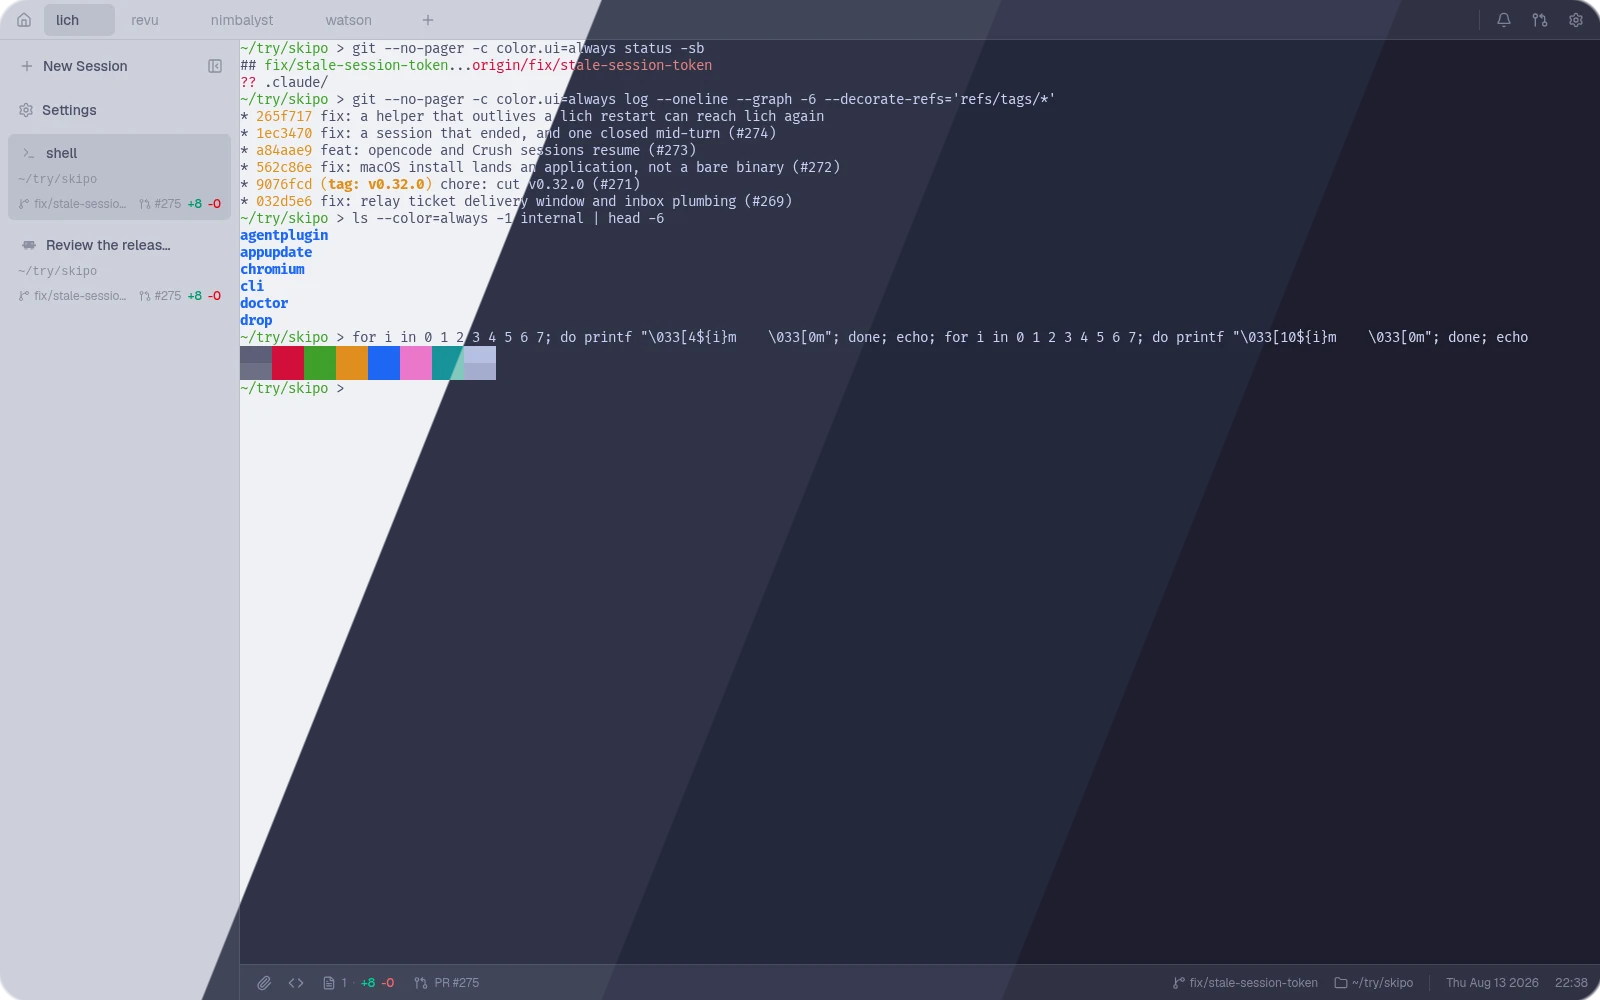Click the 22:38 clock
Viewport: 1600px width, 1000px height.
click(1571, 983)
